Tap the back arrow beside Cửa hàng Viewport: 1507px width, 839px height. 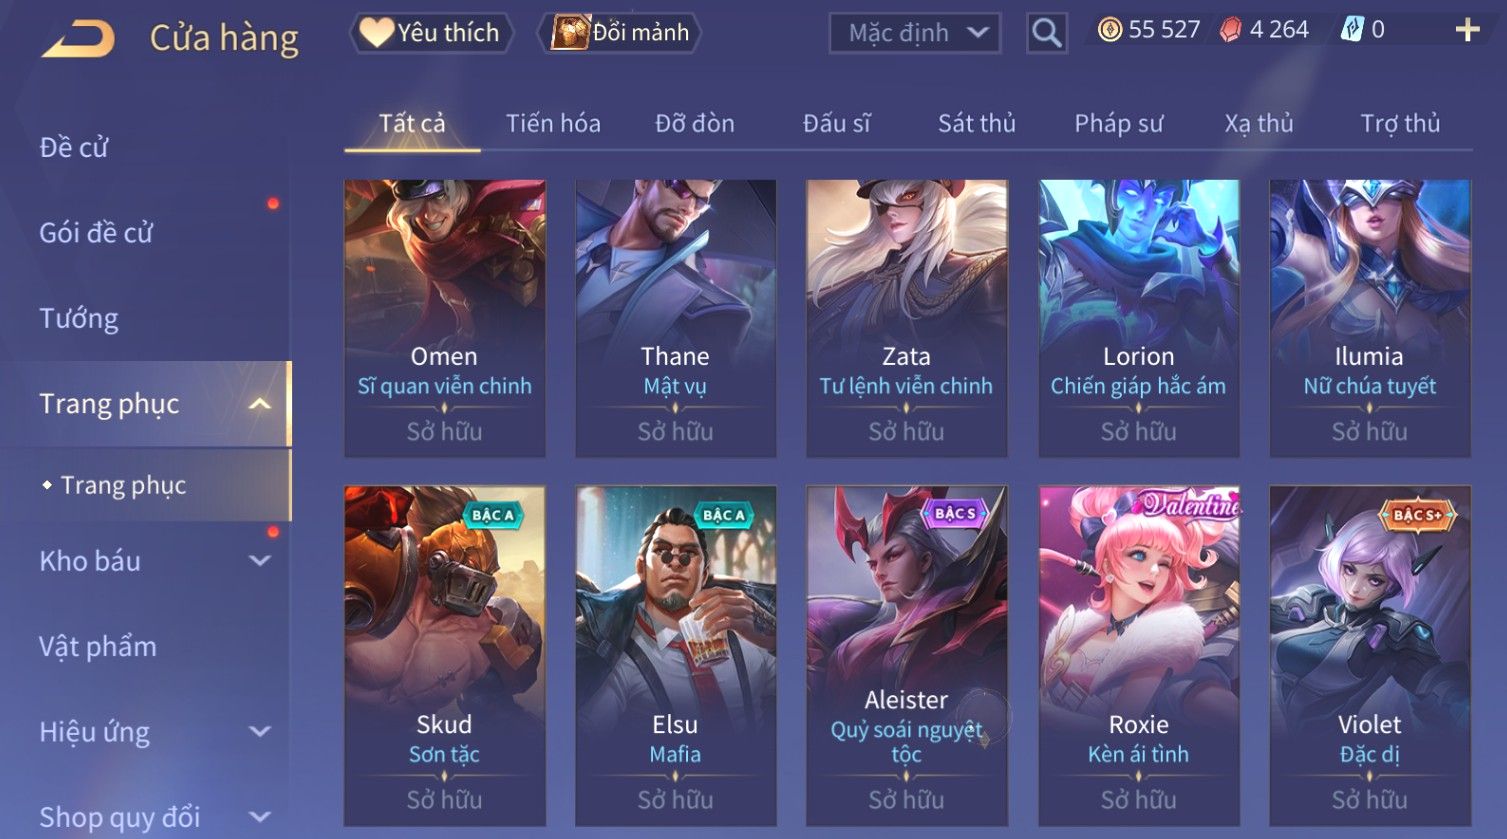78,39
